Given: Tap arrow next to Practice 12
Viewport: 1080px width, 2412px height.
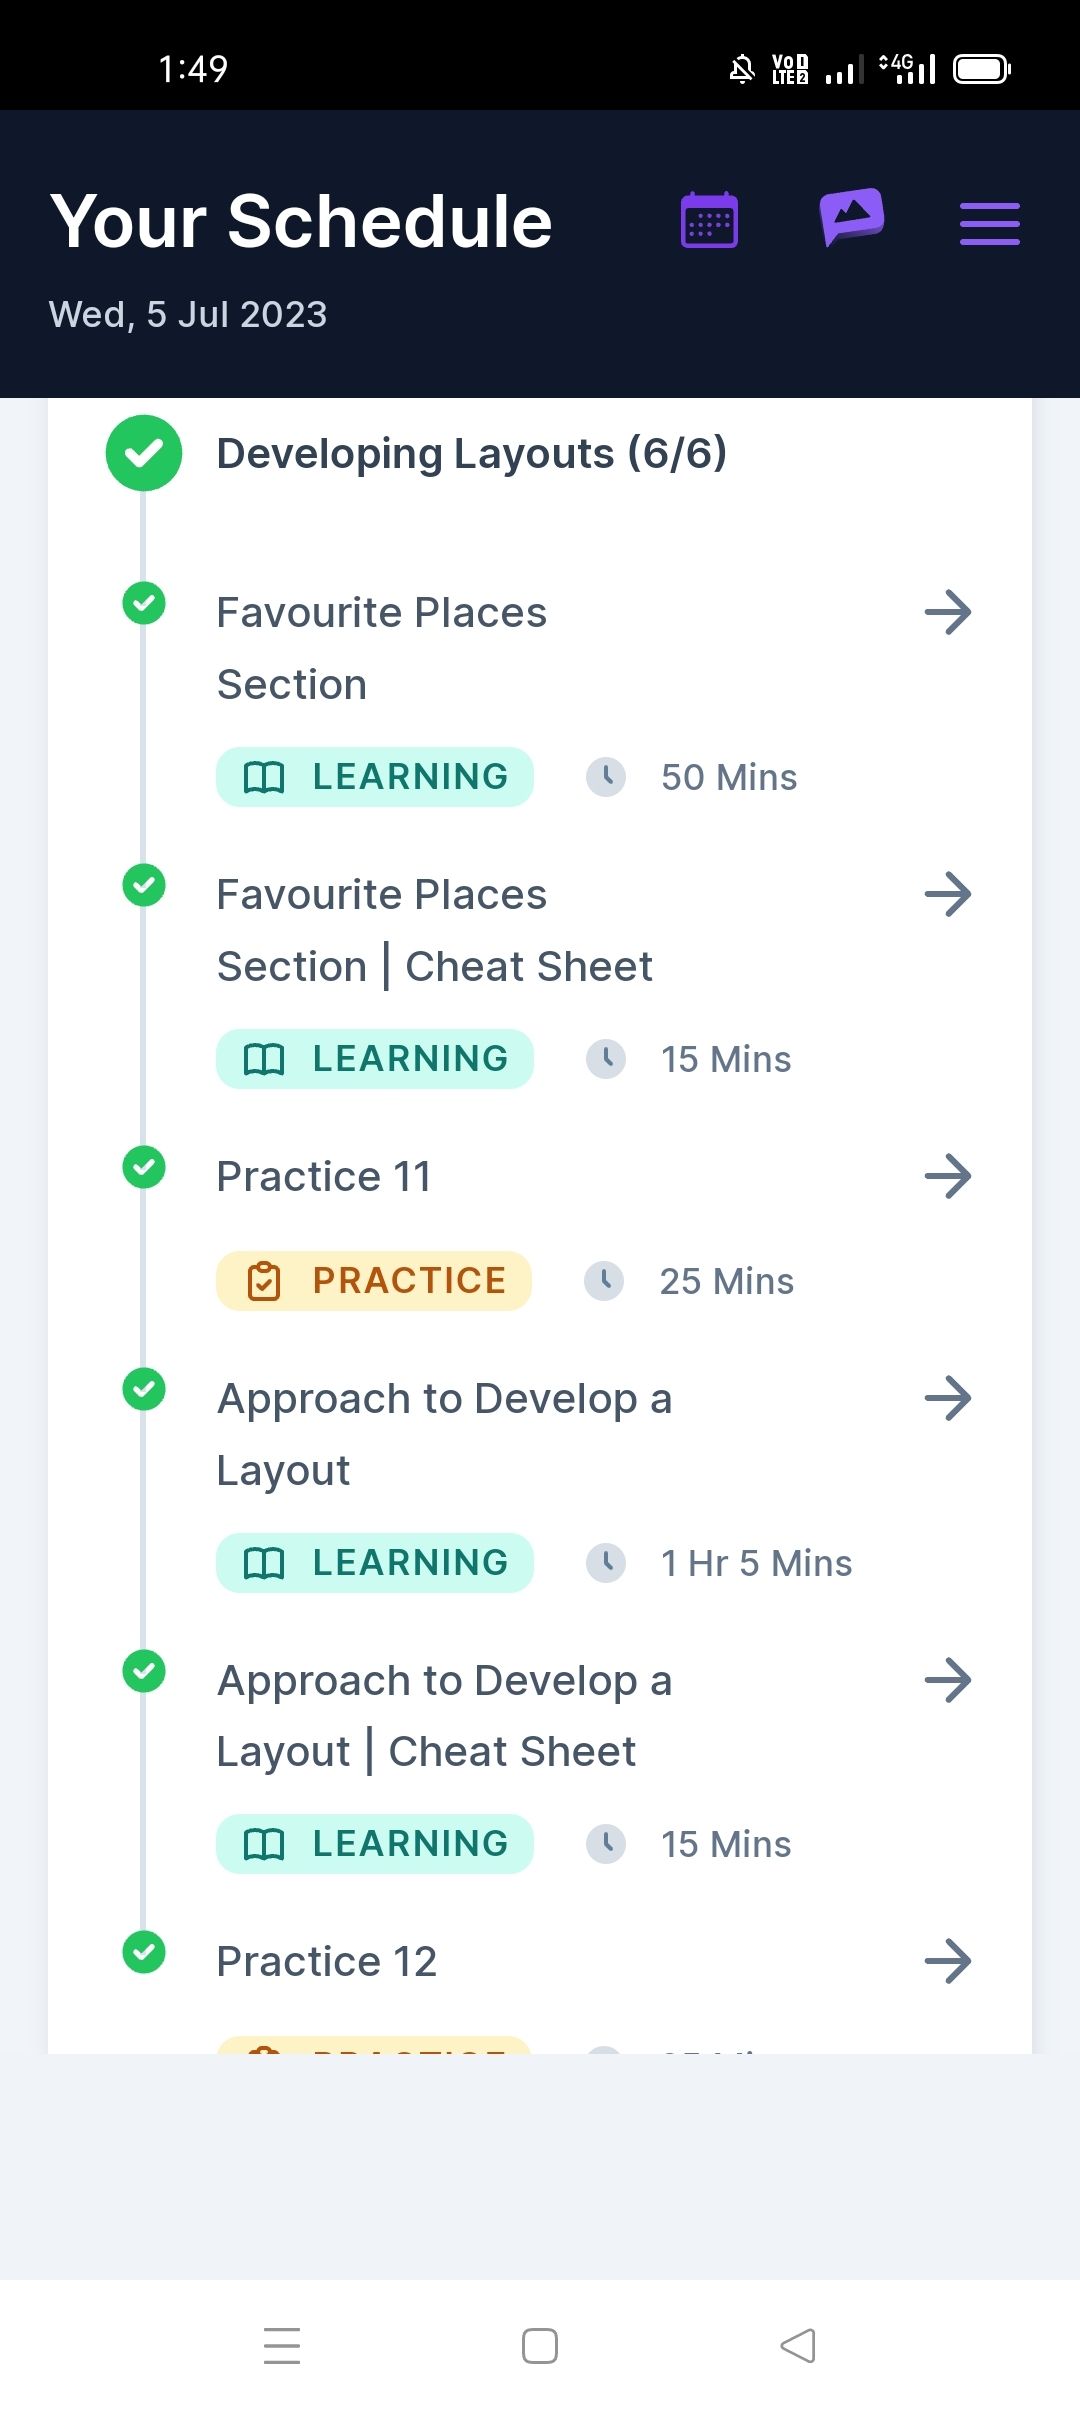Looking at the screenshot, I should pyautogui.click(x=948, y=1961).
